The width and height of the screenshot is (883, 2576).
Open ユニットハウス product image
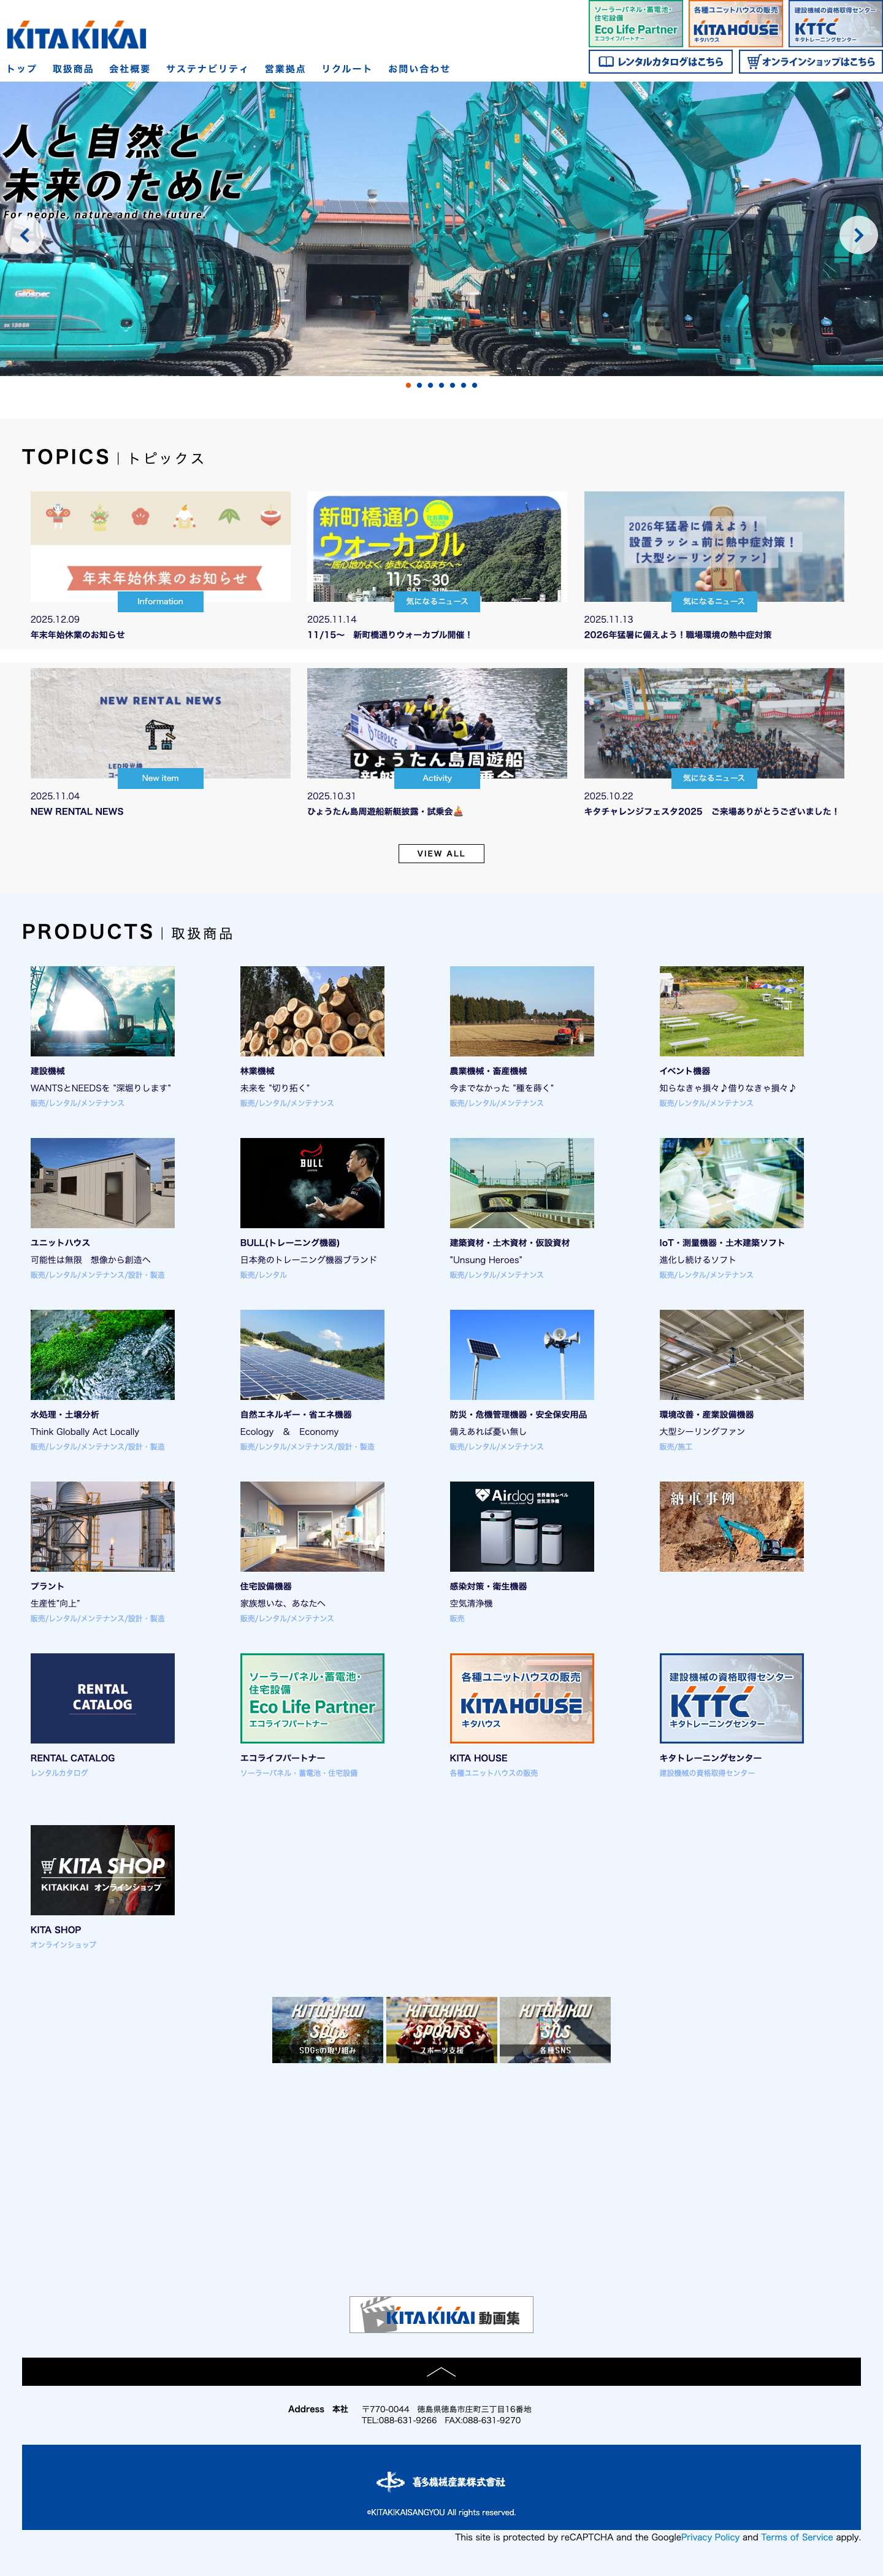coord(102,1183)
